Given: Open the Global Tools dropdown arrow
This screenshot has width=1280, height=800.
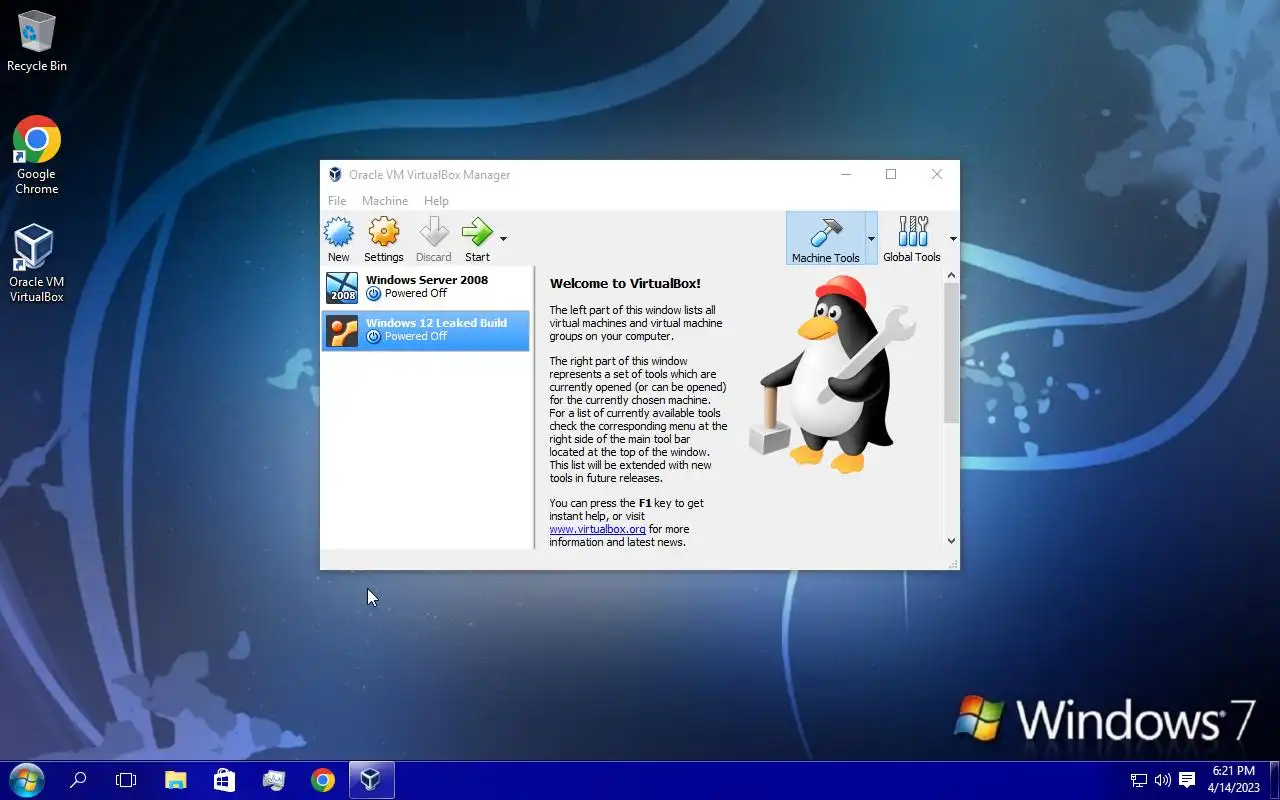Looking at the screenshot, I should (953, 239).
